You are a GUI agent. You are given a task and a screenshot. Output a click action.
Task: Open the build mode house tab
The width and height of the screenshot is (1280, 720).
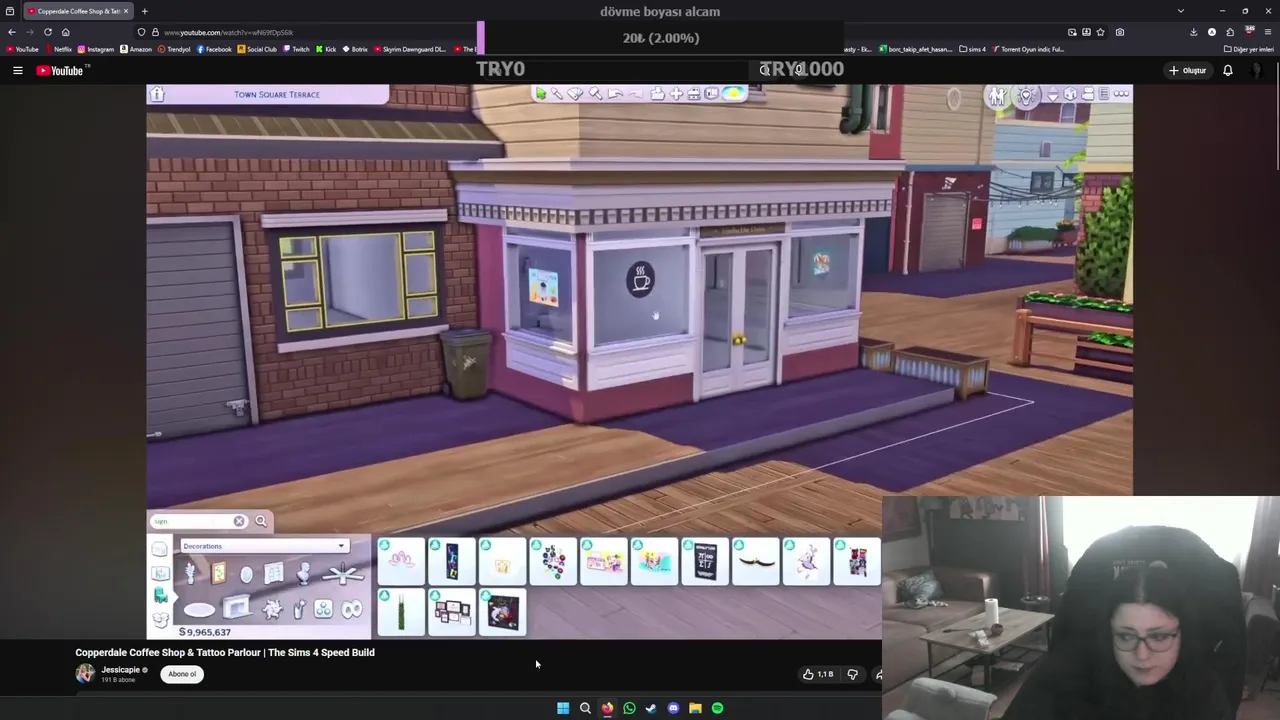(160, 549)
